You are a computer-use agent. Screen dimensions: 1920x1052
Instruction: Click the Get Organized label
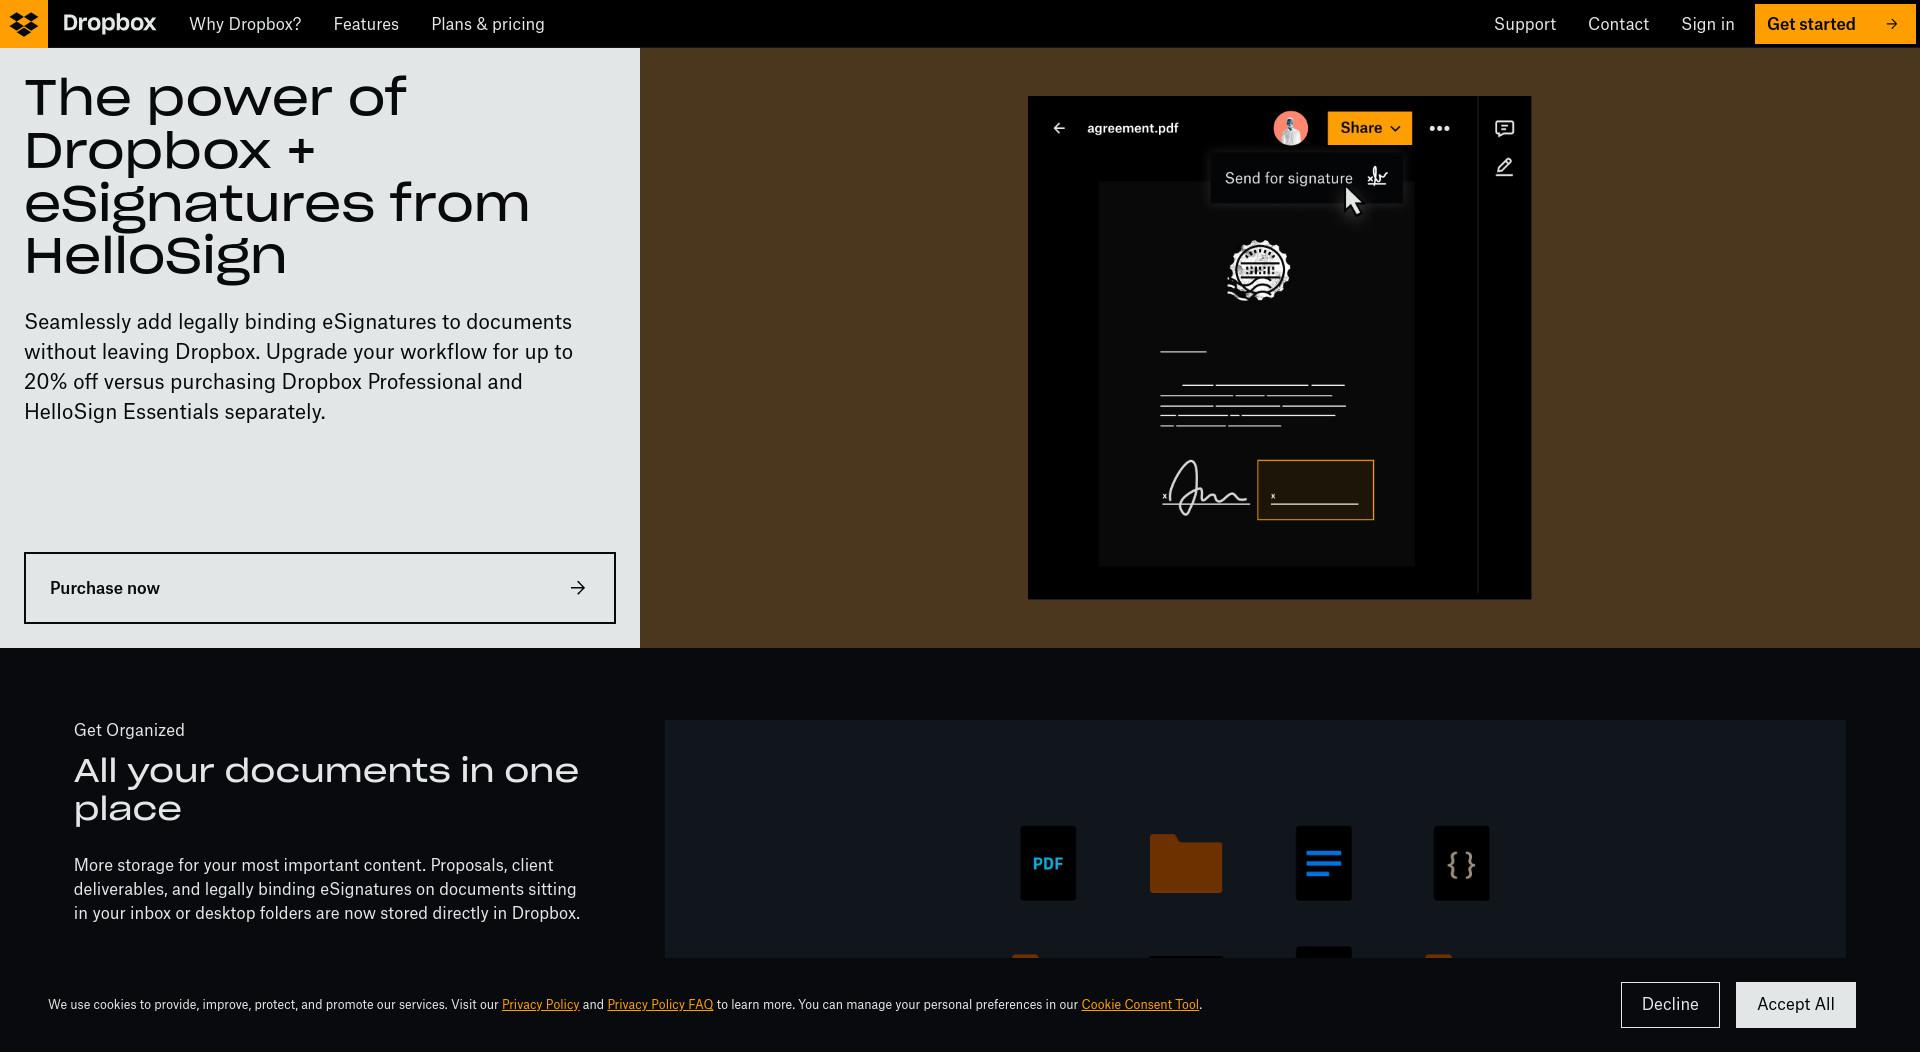click(129, 730)
